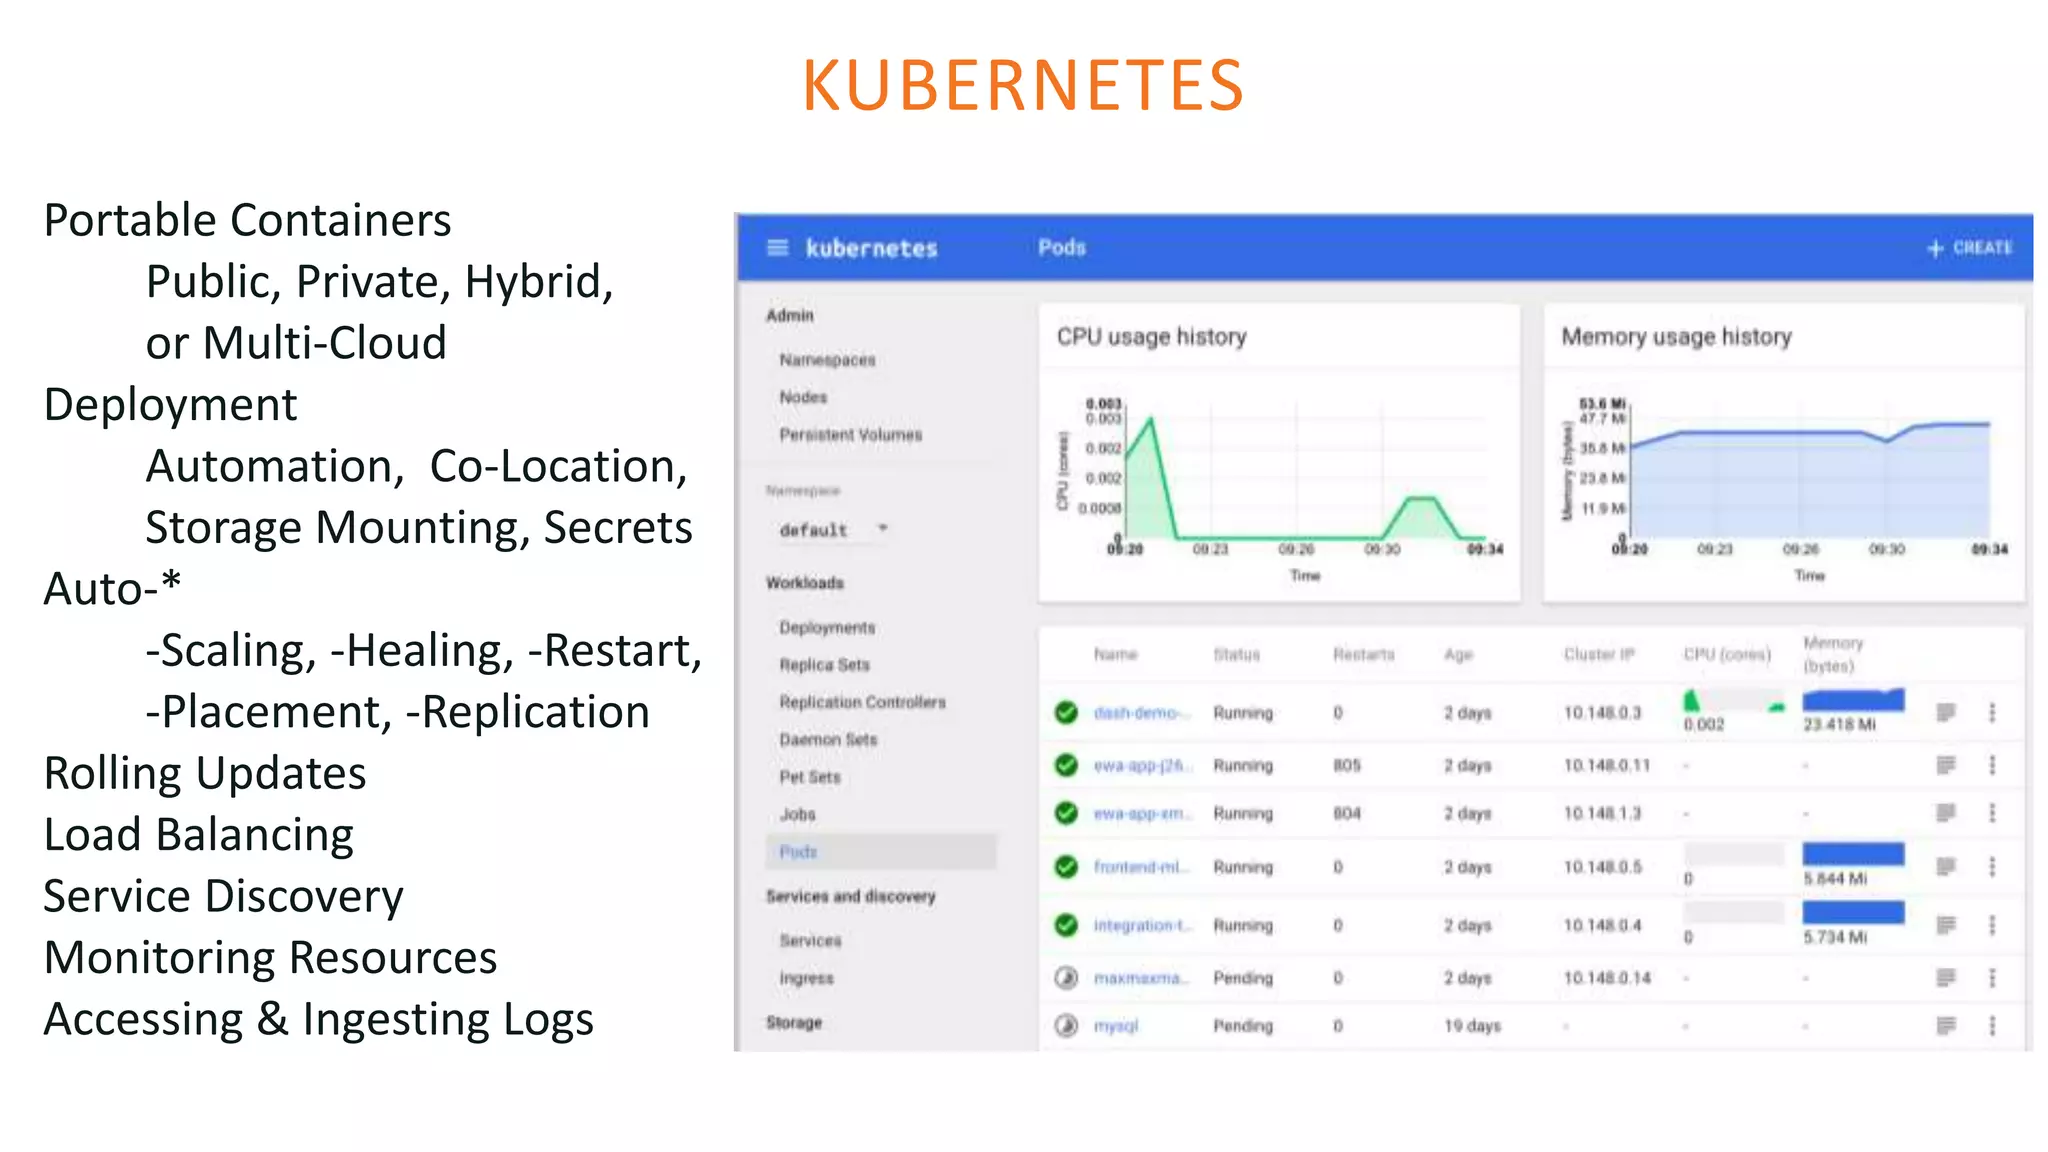Select Namespaces in the Admin section
Viewport: 2048px width, 1152px height.
[827, 360]
